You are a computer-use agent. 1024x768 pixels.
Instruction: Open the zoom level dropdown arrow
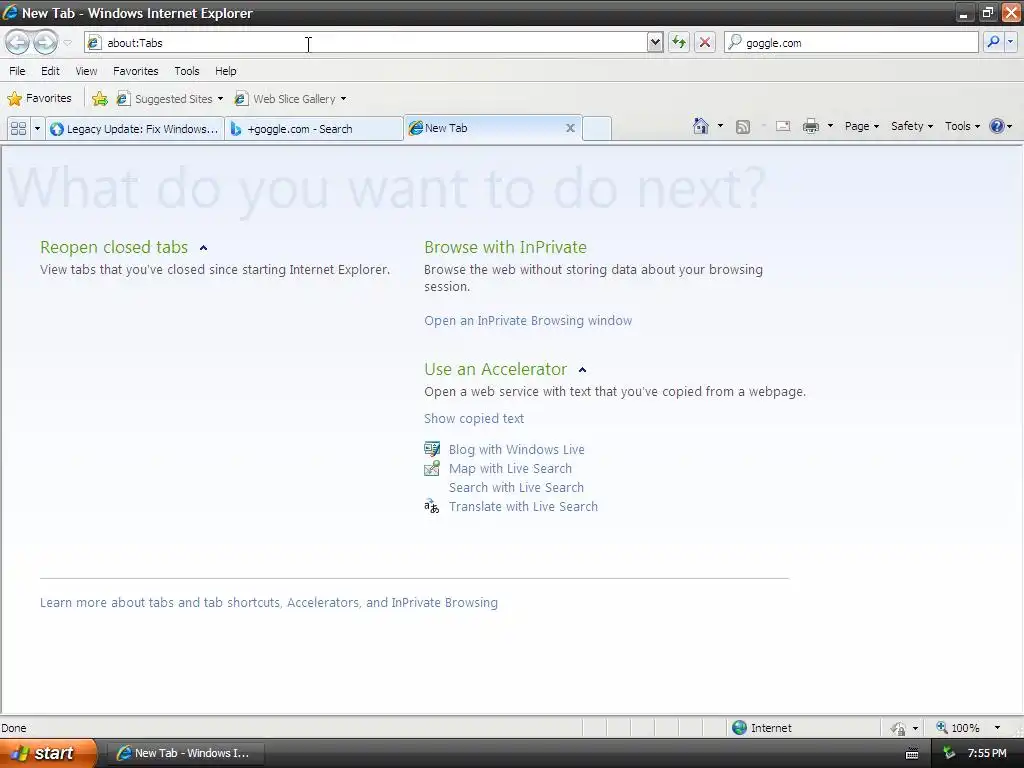pyautogui.click(x=997, y=728)
